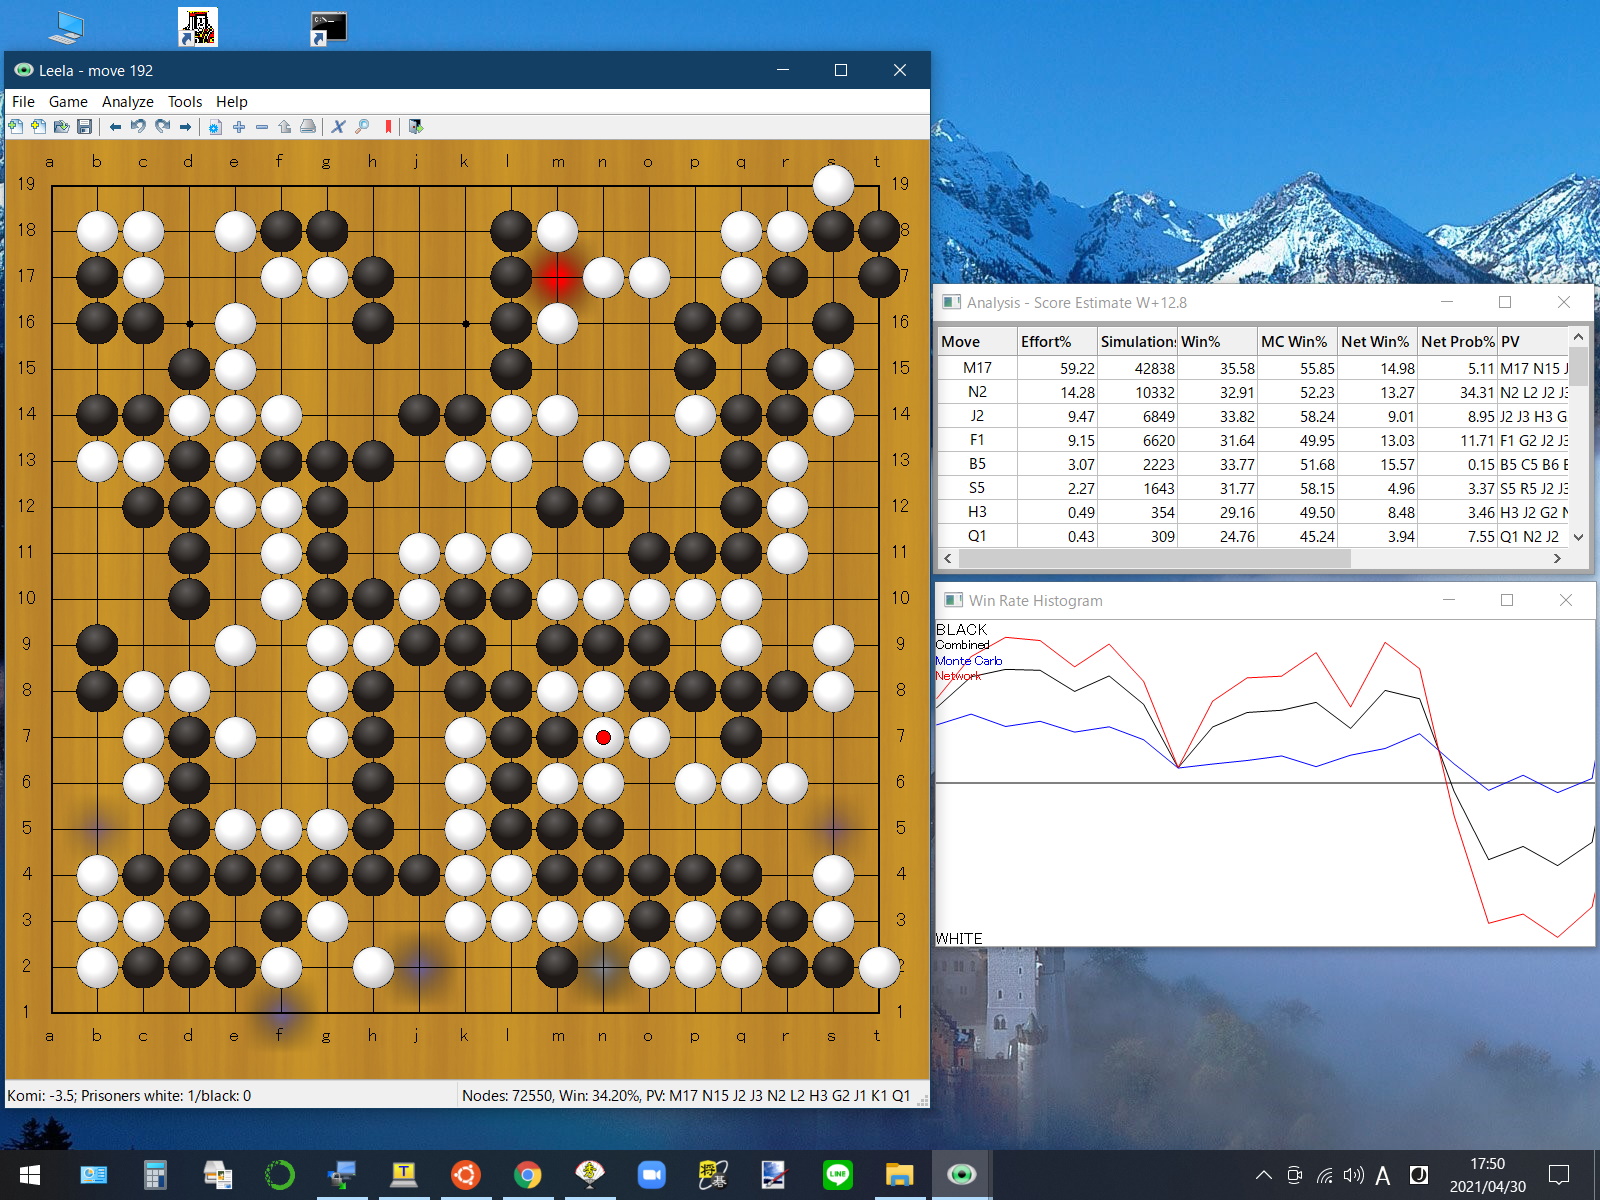1600x1200 pixels.
Task: Select the N2 row in analysis table
Action: tap(977, 392)
